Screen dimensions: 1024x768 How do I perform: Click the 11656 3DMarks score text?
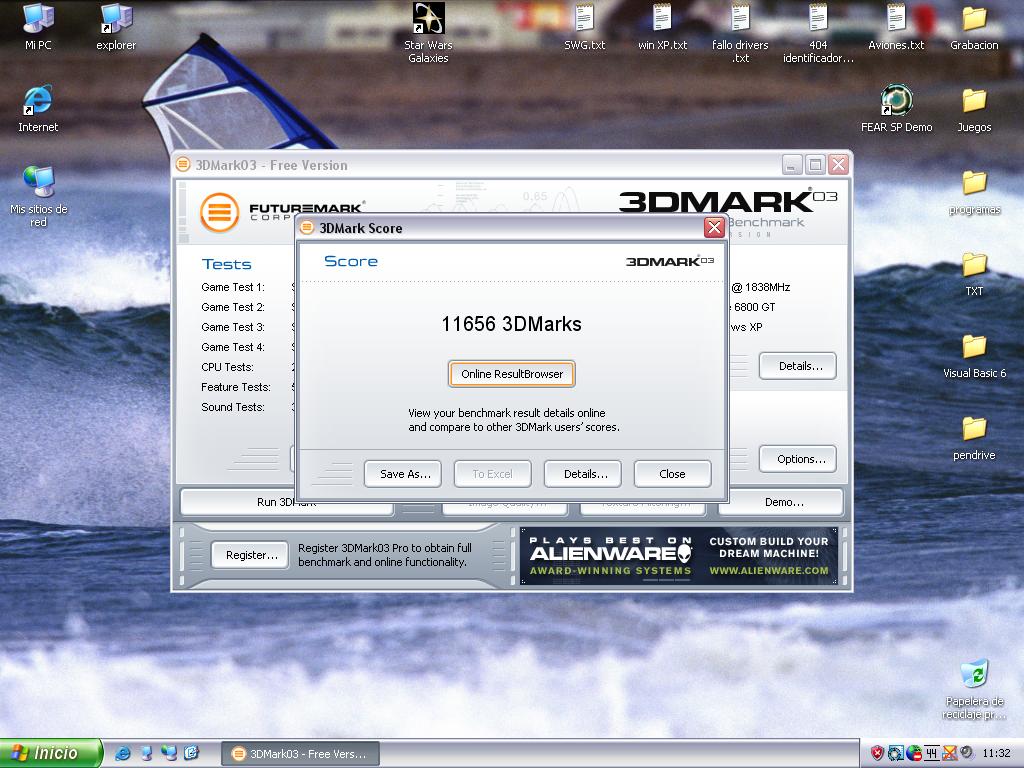511,324
